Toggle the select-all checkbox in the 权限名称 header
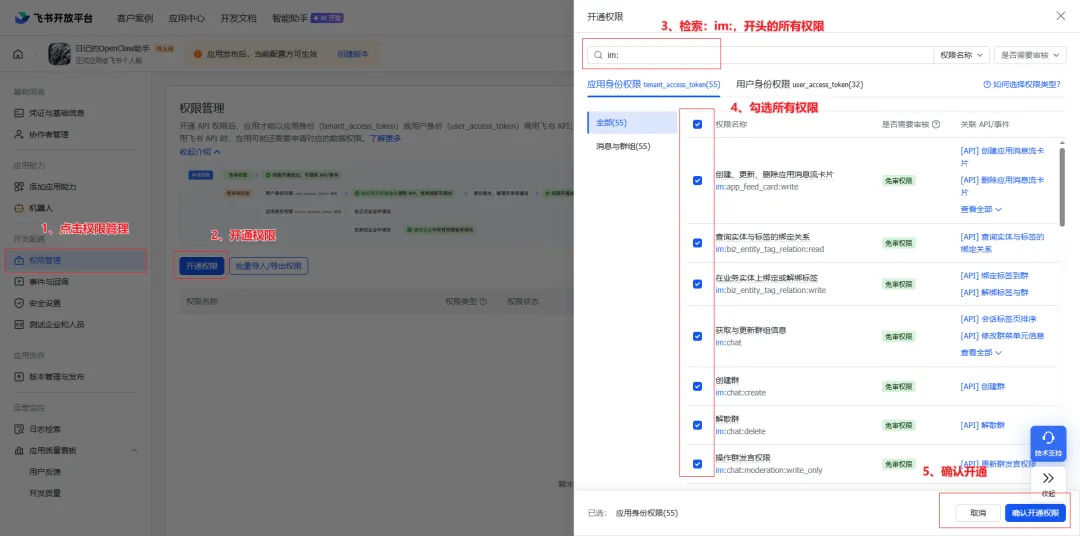1080x536 pixels. [697, 125]
